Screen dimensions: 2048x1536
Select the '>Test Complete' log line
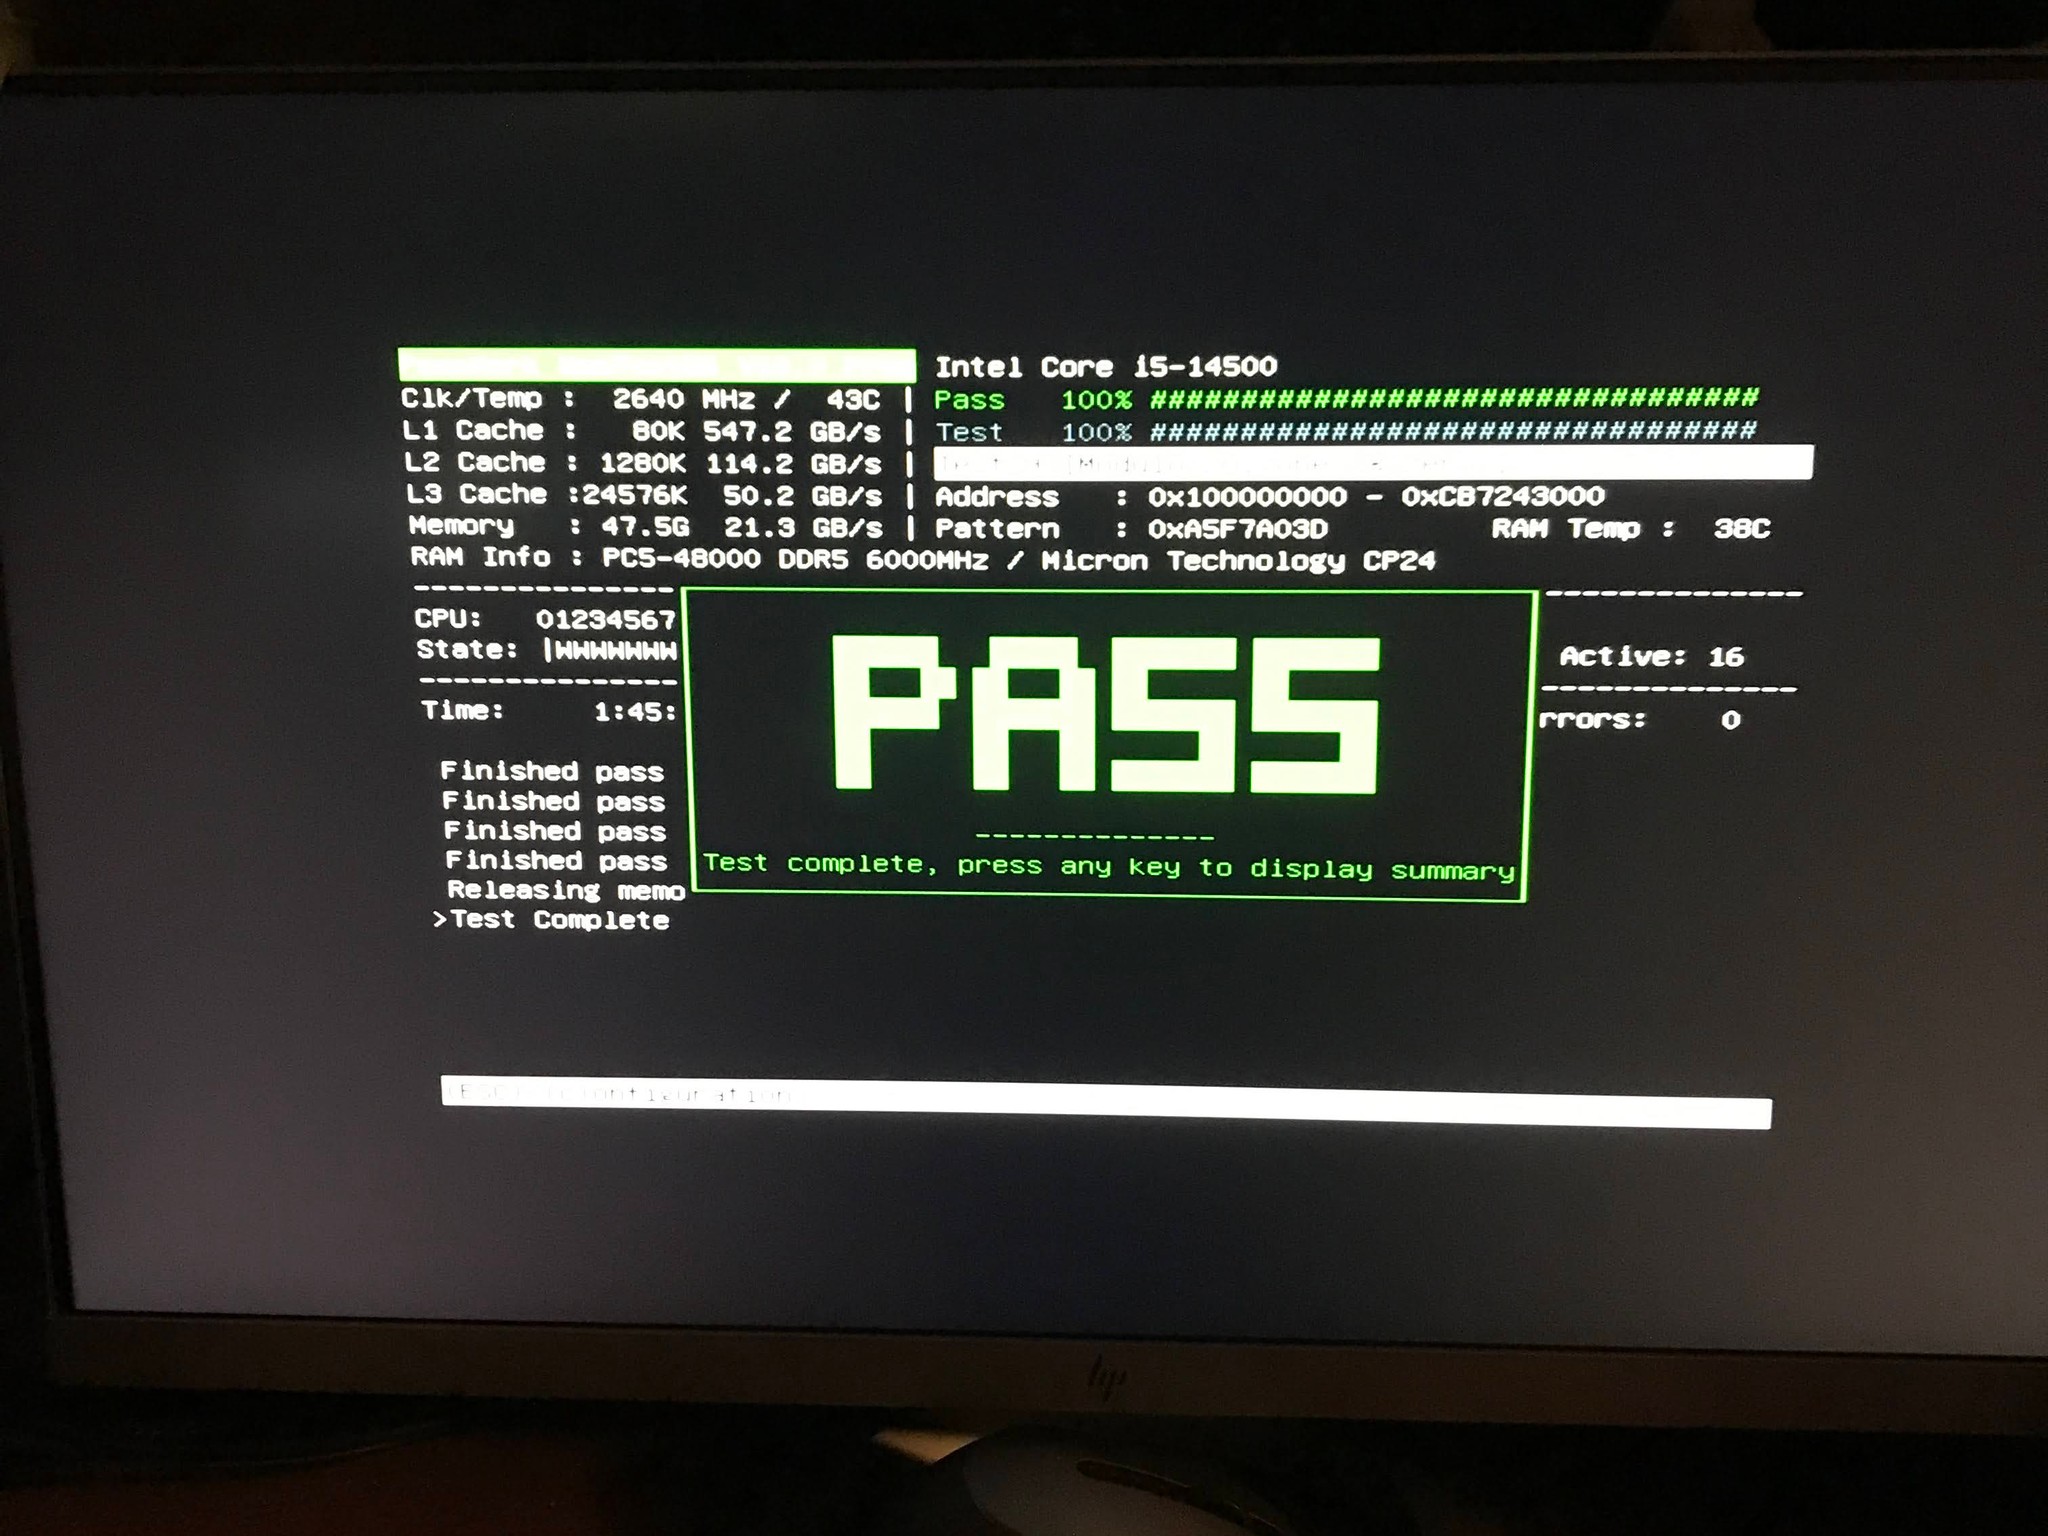tap(551, 920)
